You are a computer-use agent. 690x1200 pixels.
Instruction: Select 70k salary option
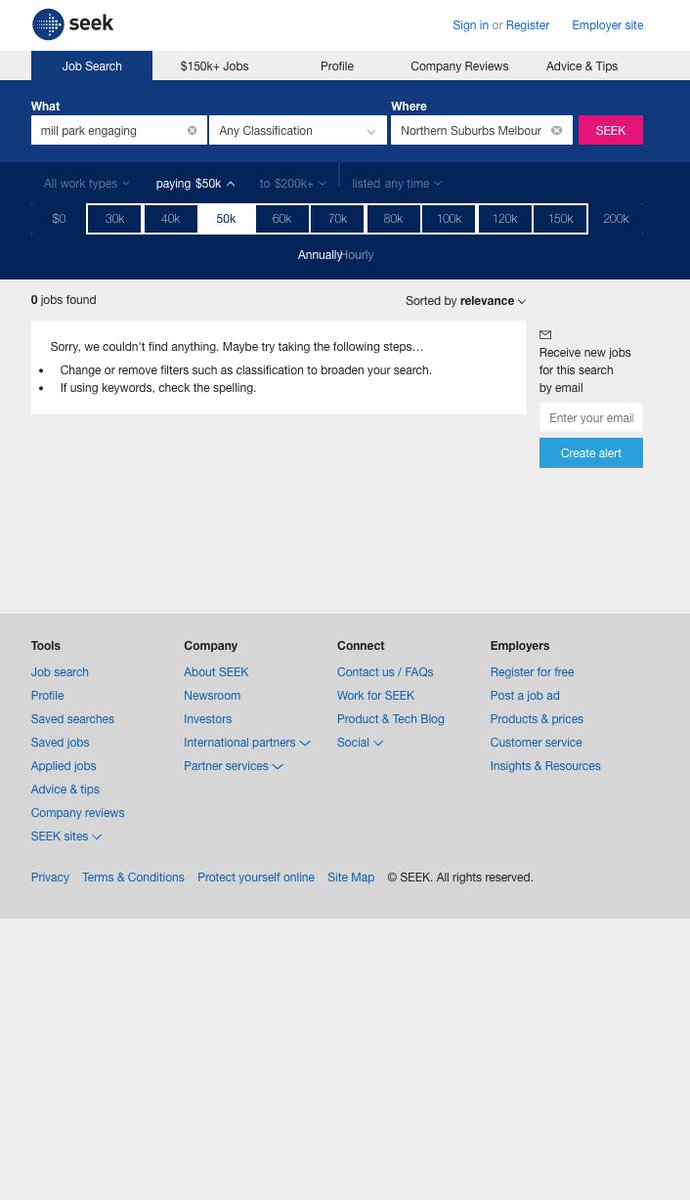[x=338, y=218]
